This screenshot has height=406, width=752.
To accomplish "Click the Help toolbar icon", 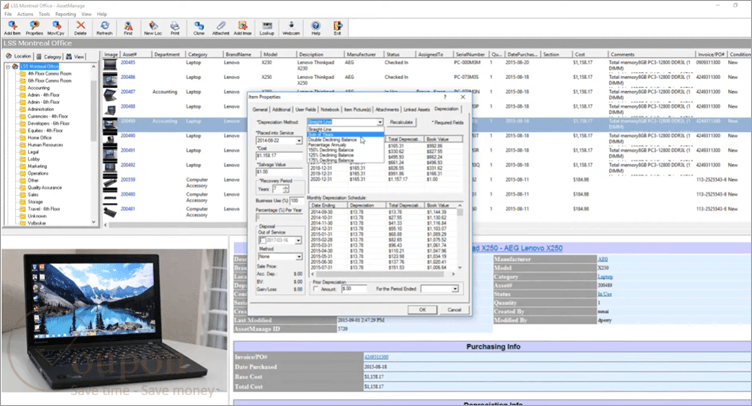I will click(316, 28).
